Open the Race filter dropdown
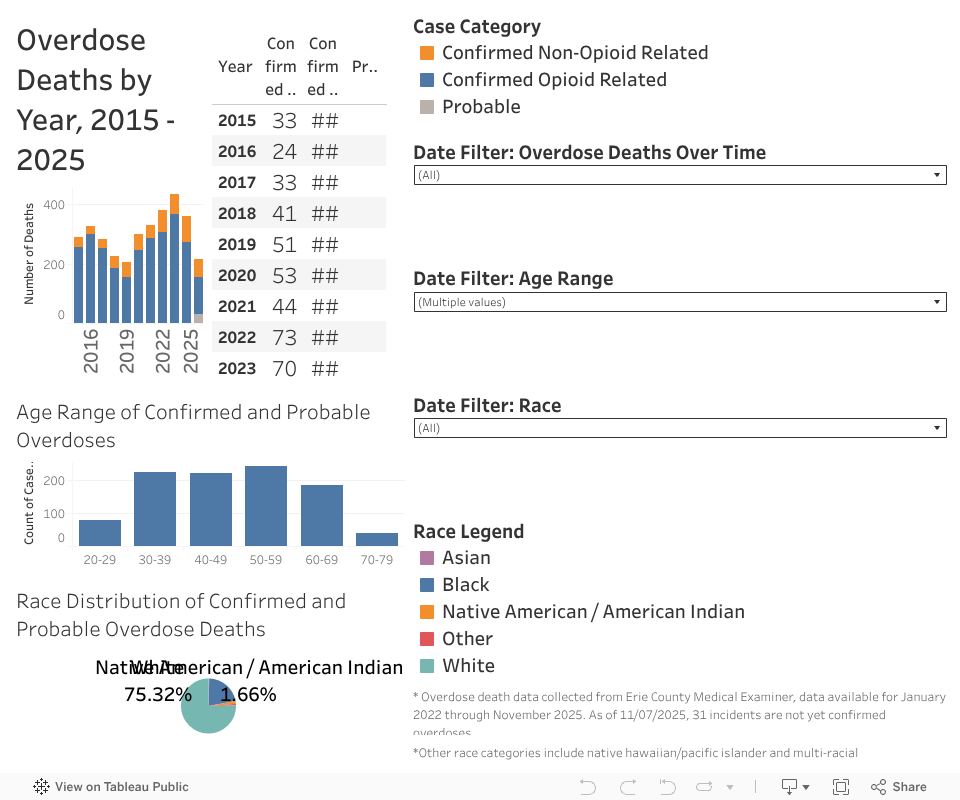 680,428
